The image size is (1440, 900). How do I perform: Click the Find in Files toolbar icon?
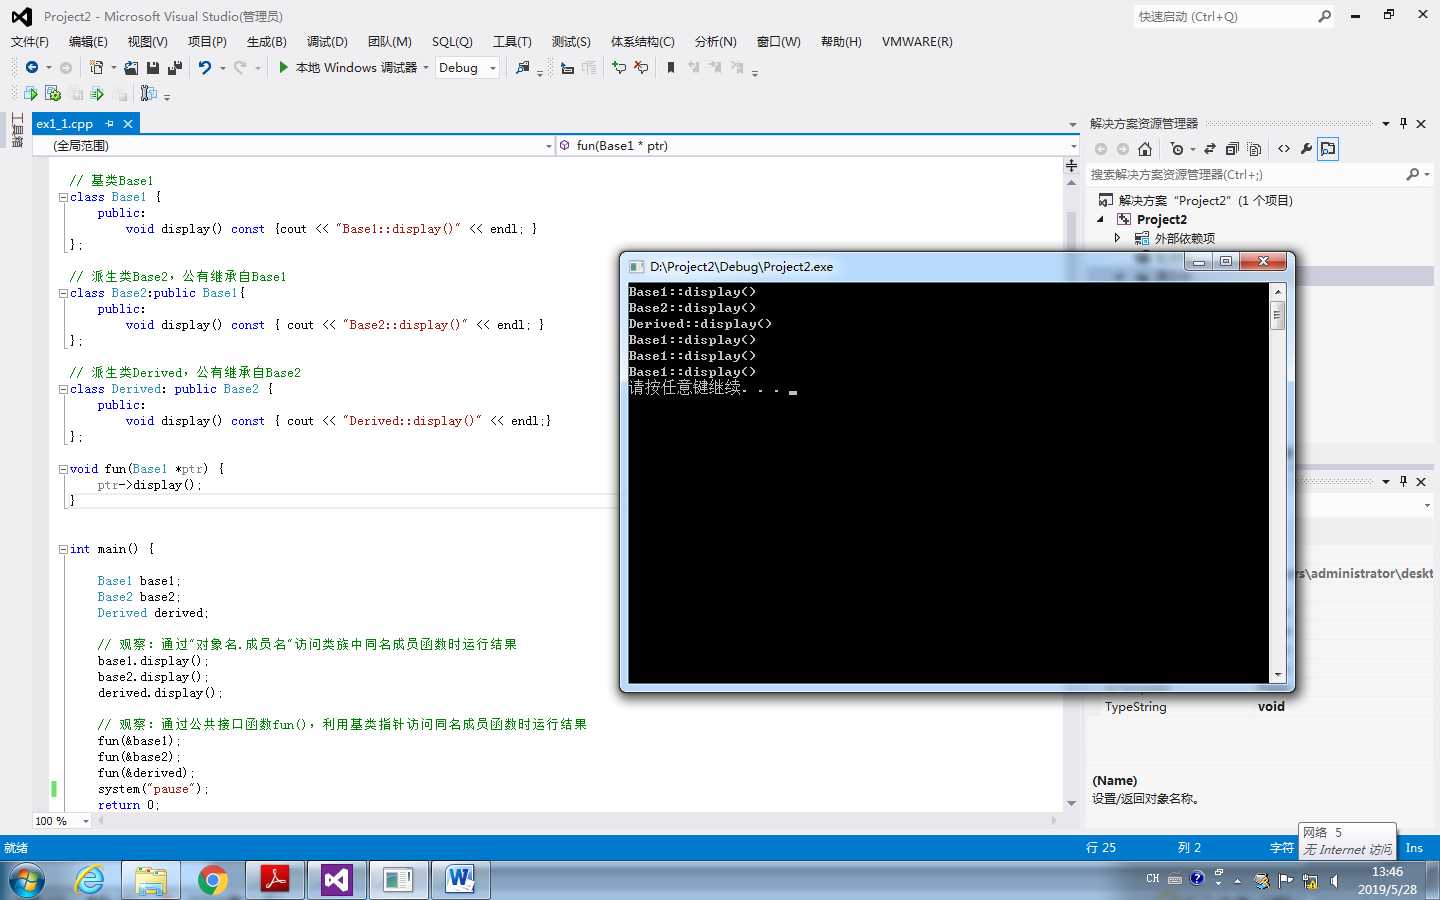click(523, 67)
